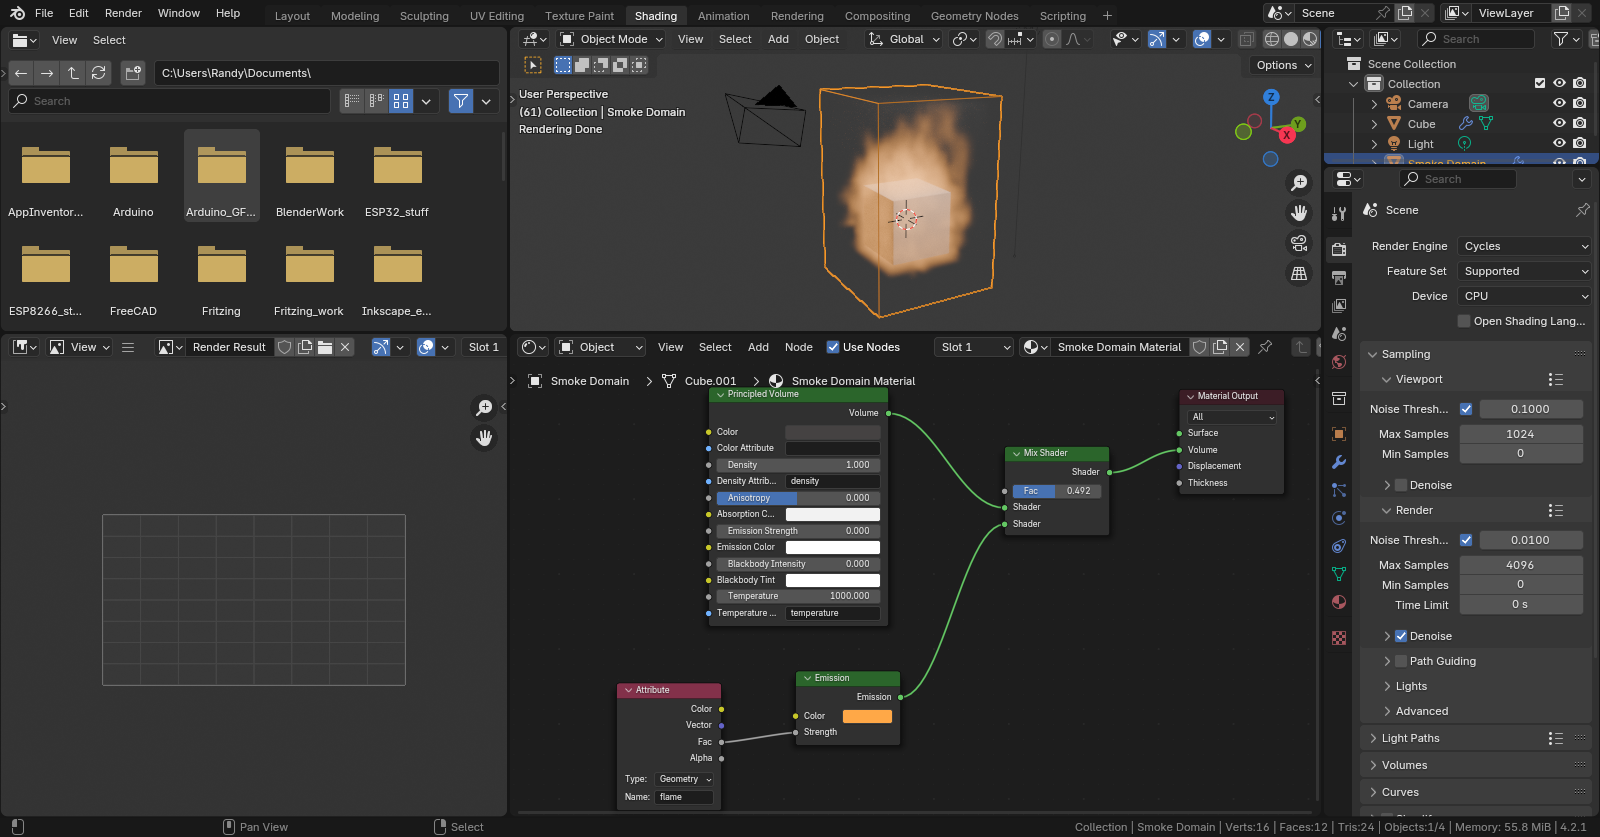Screen dimensions: 1600x837
Task: Toggle Render Noise Threshold checkbox
Action: [x=1466, y=540]
